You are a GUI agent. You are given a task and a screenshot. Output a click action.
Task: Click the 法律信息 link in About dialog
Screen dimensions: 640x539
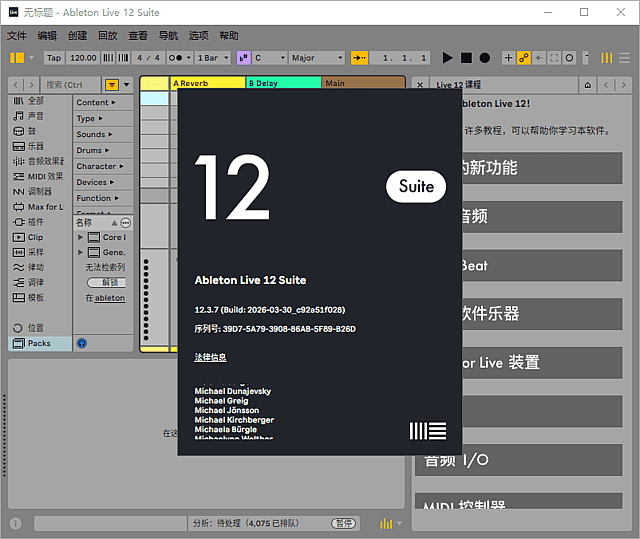click(x=210, y=357)
